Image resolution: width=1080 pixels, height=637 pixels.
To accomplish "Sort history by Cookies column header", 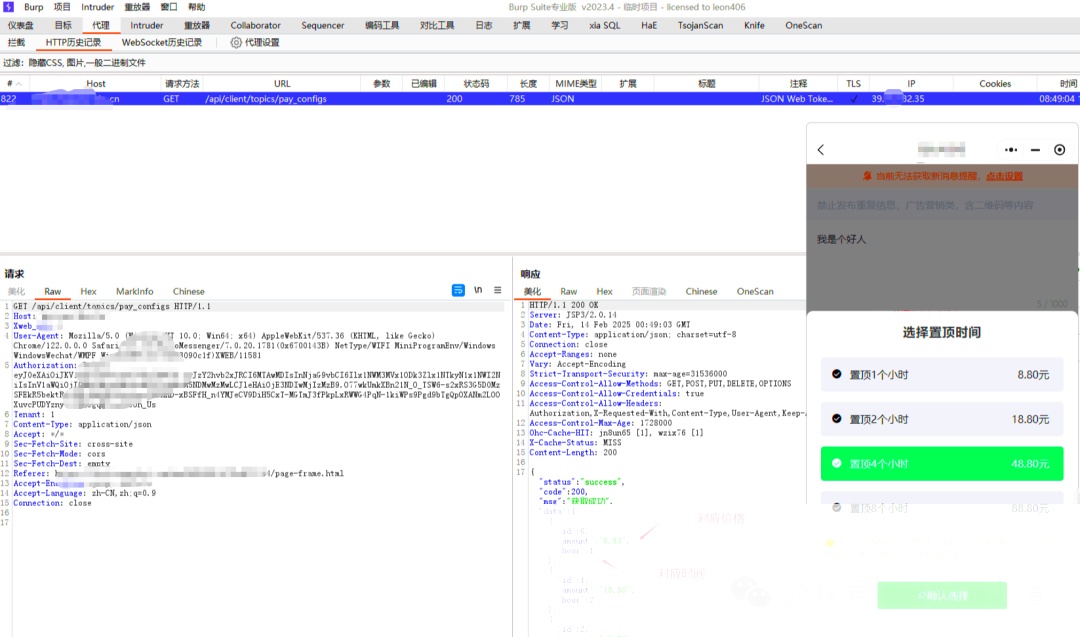I will (995, 84).
